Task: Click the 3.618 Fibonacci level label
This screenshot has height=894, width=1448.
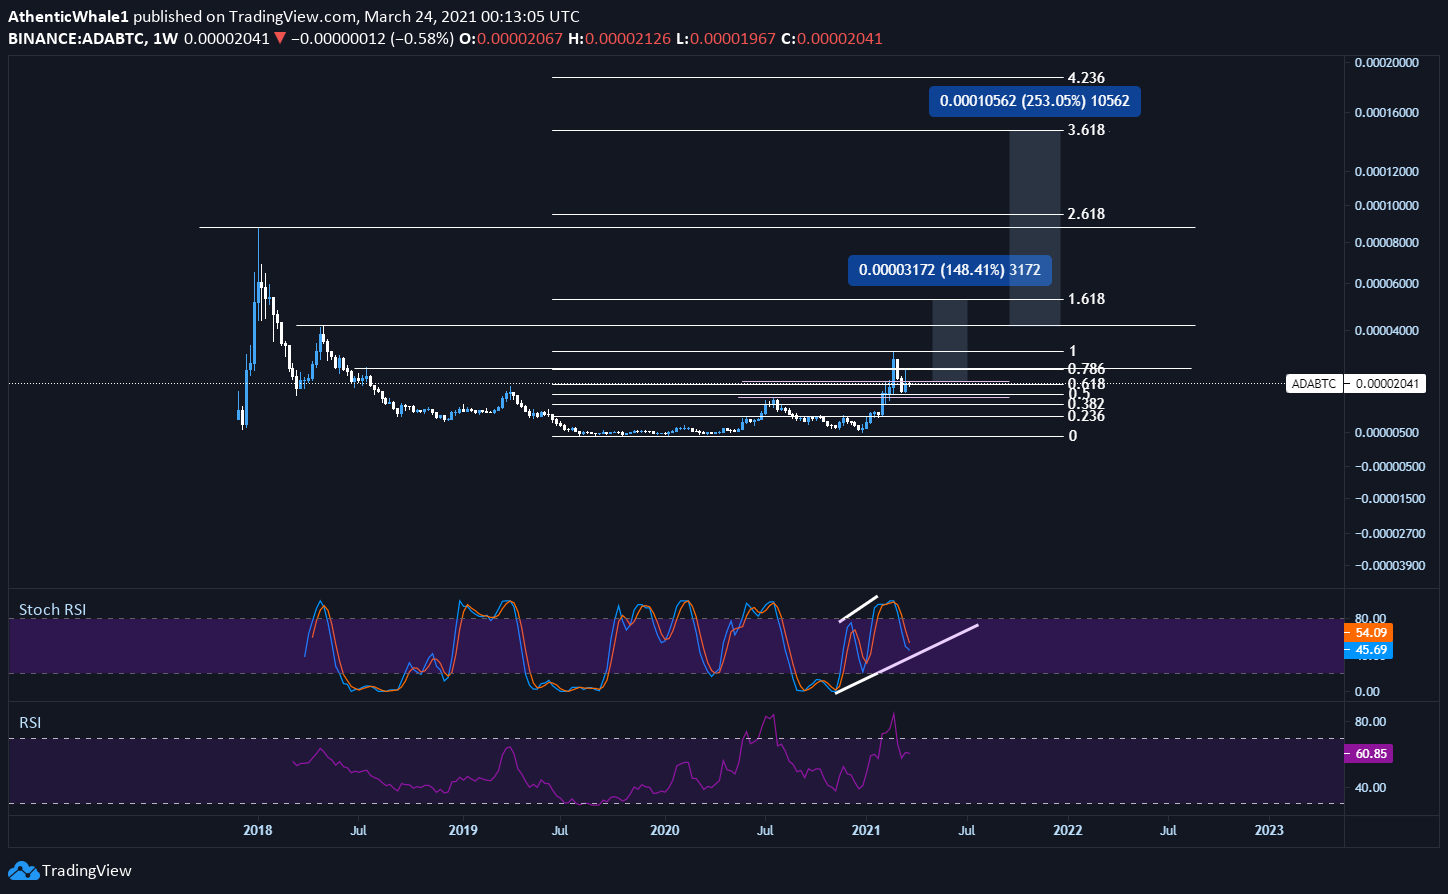Action: (1086, 130)
